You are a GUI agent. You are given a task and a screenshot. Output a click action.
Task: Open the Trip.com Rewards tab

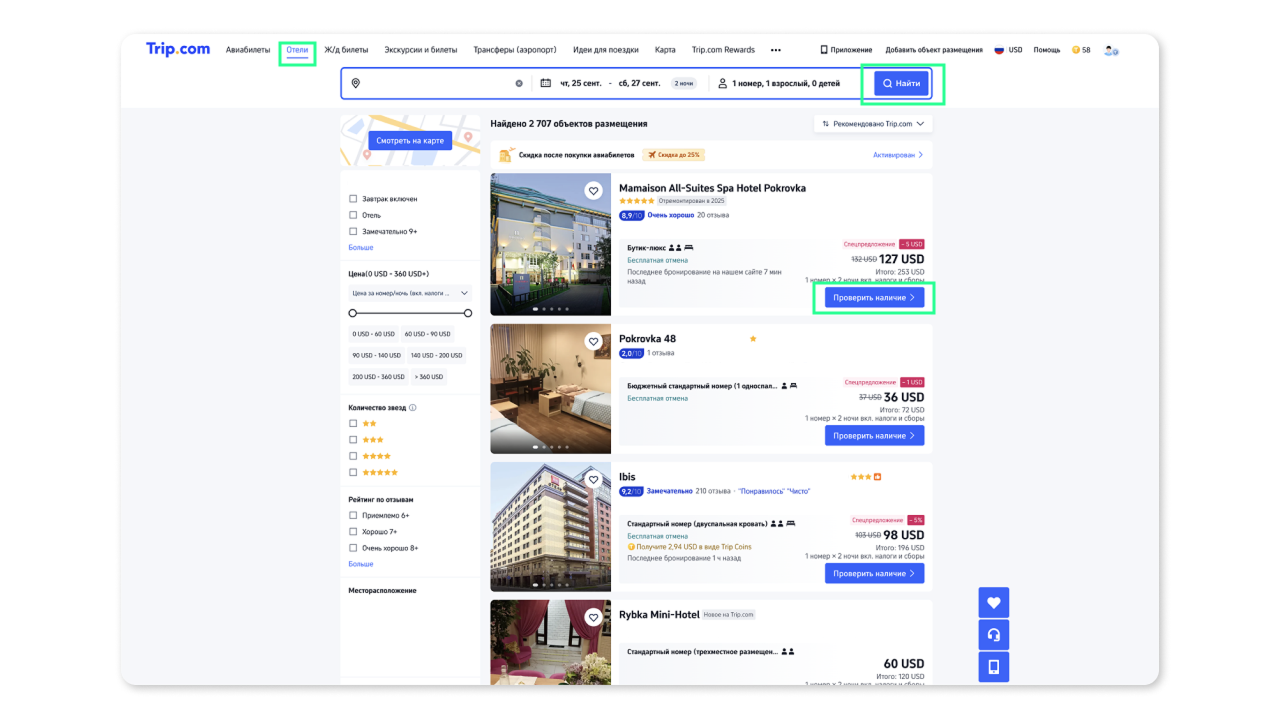(723, 50)
